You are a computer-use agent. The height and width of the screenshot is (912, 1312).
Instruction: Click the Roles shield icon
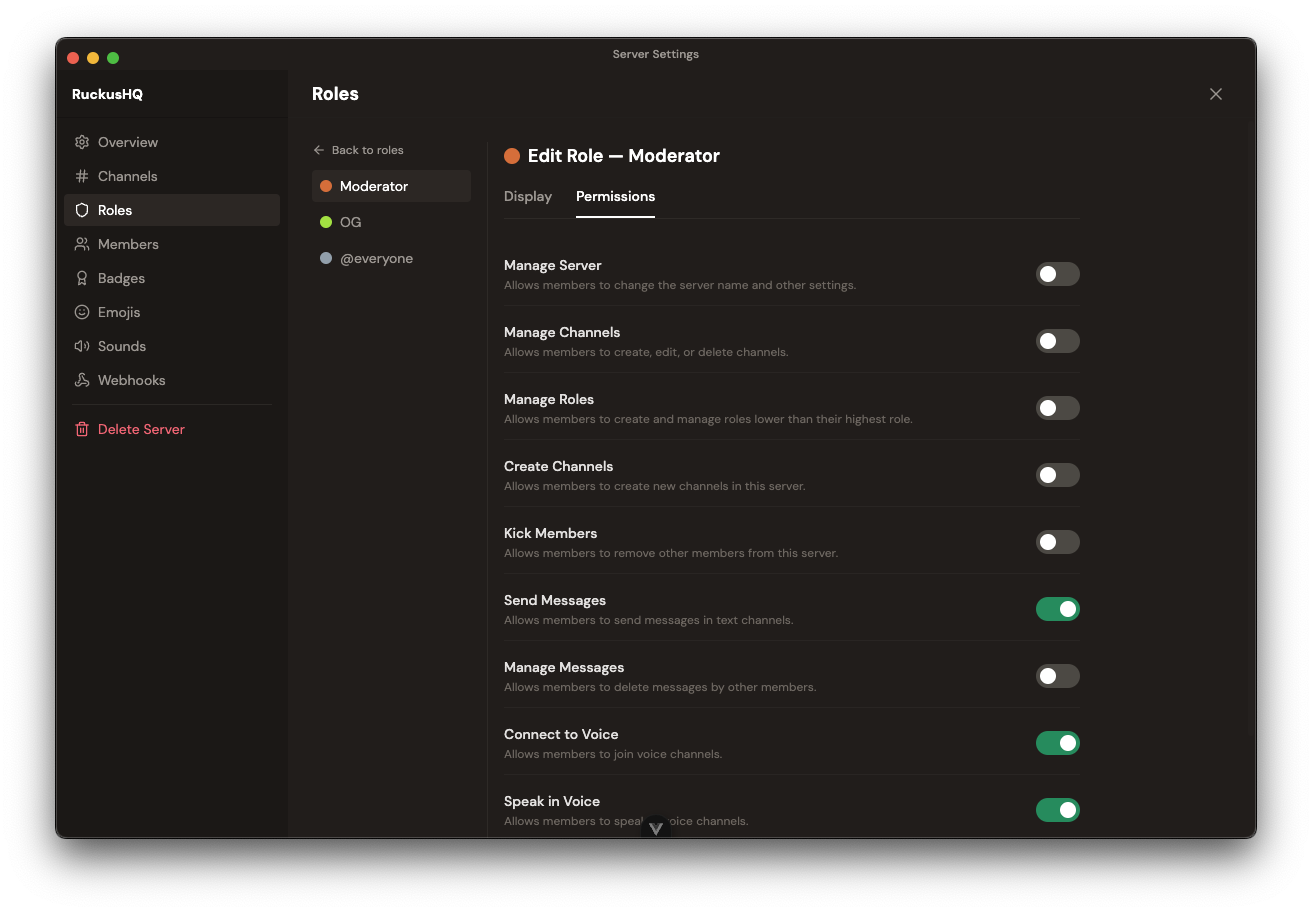tap(82, 210)
